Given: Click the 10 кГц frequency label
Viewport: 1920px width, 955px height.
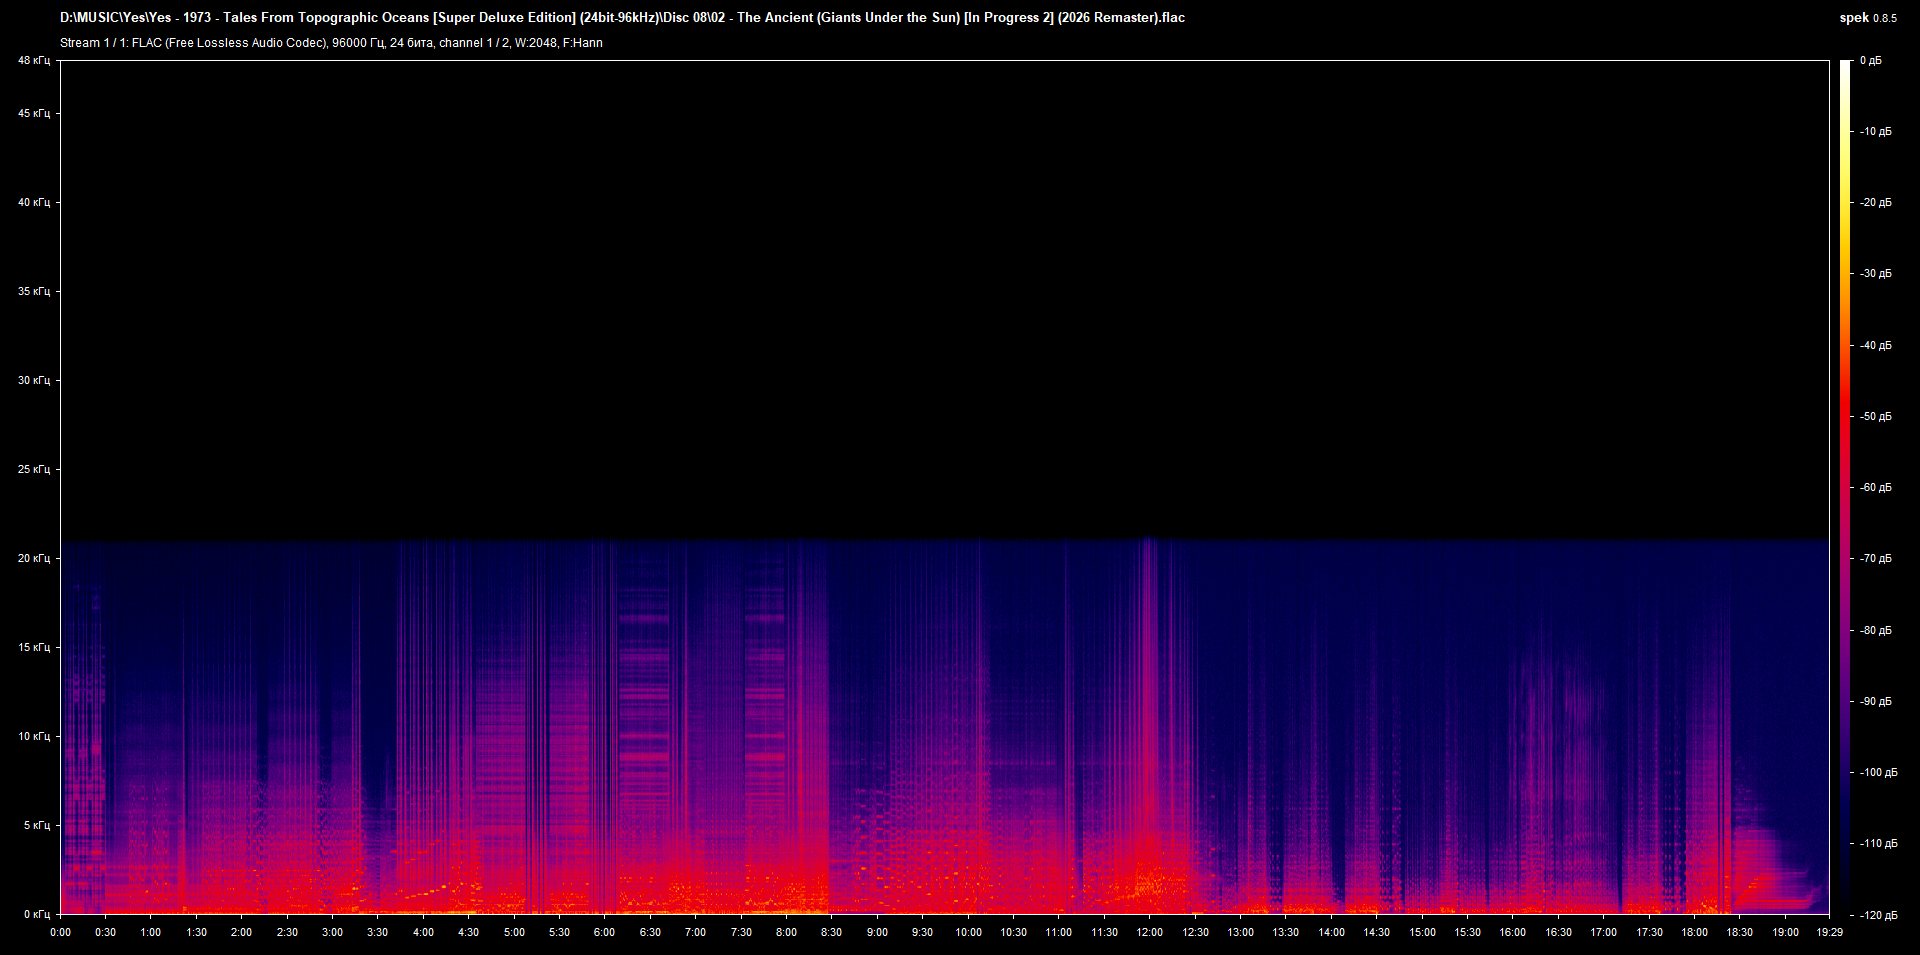Looking at the screenshot, I should pos(34,736).
